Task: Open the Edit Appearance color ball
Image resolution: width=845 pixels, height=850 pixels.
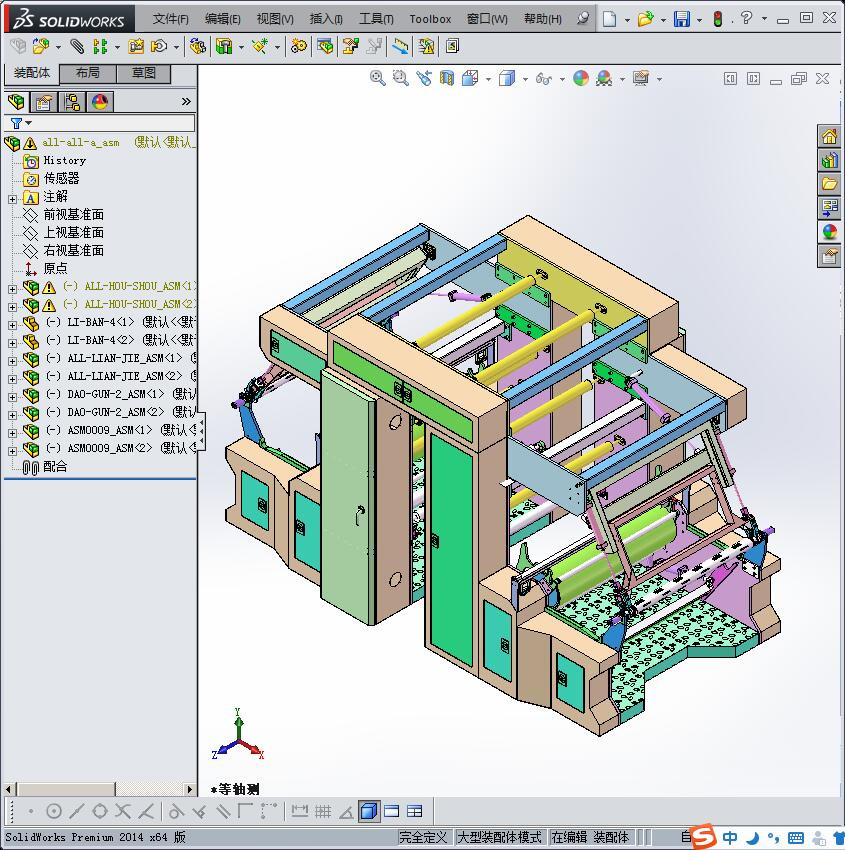Action: pos(580,79)
